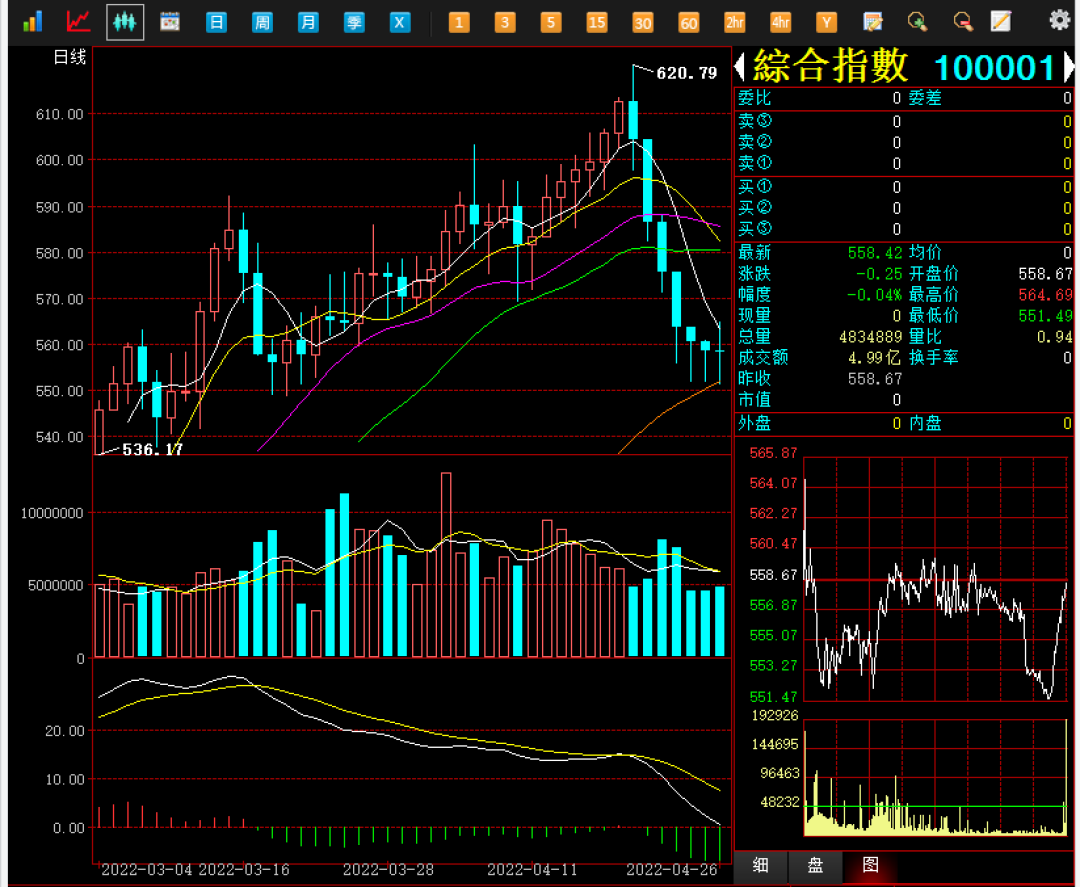Screen dimensions: 1080x887
Task: Open the calendar edit icon
Action: tap(873, 22)
